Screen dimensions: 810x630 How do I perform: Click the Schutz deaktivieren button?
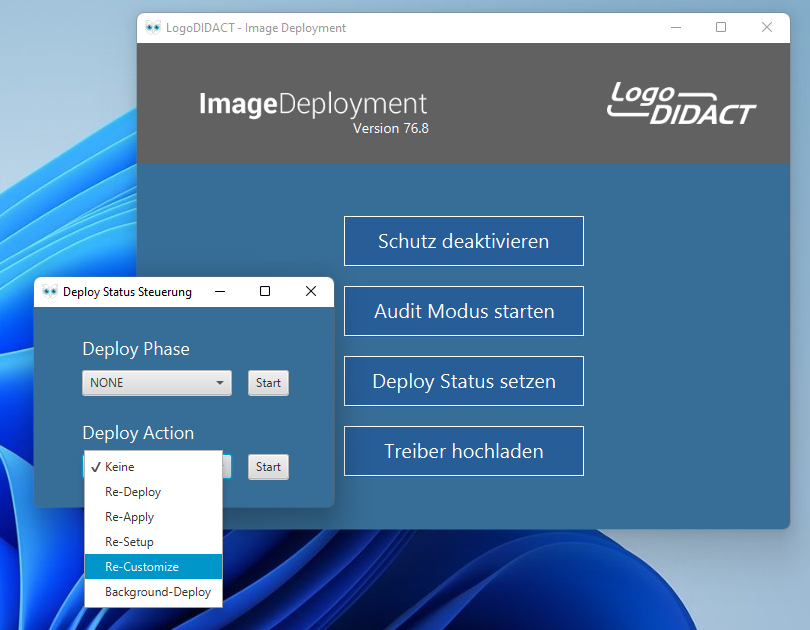tap(463, 241)
